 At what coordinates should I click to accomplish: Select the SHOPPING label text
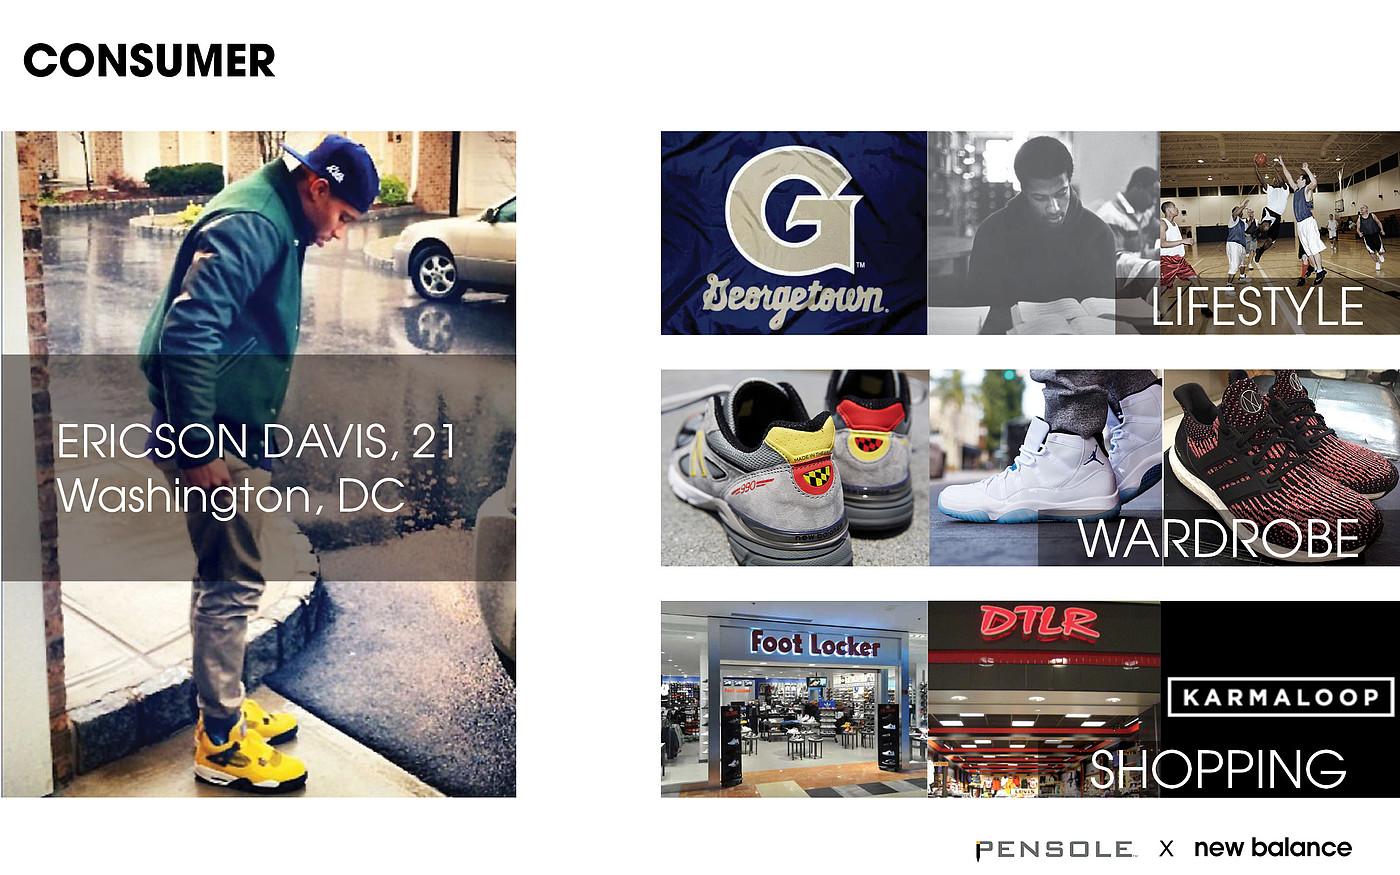[x=1218, y=770]
